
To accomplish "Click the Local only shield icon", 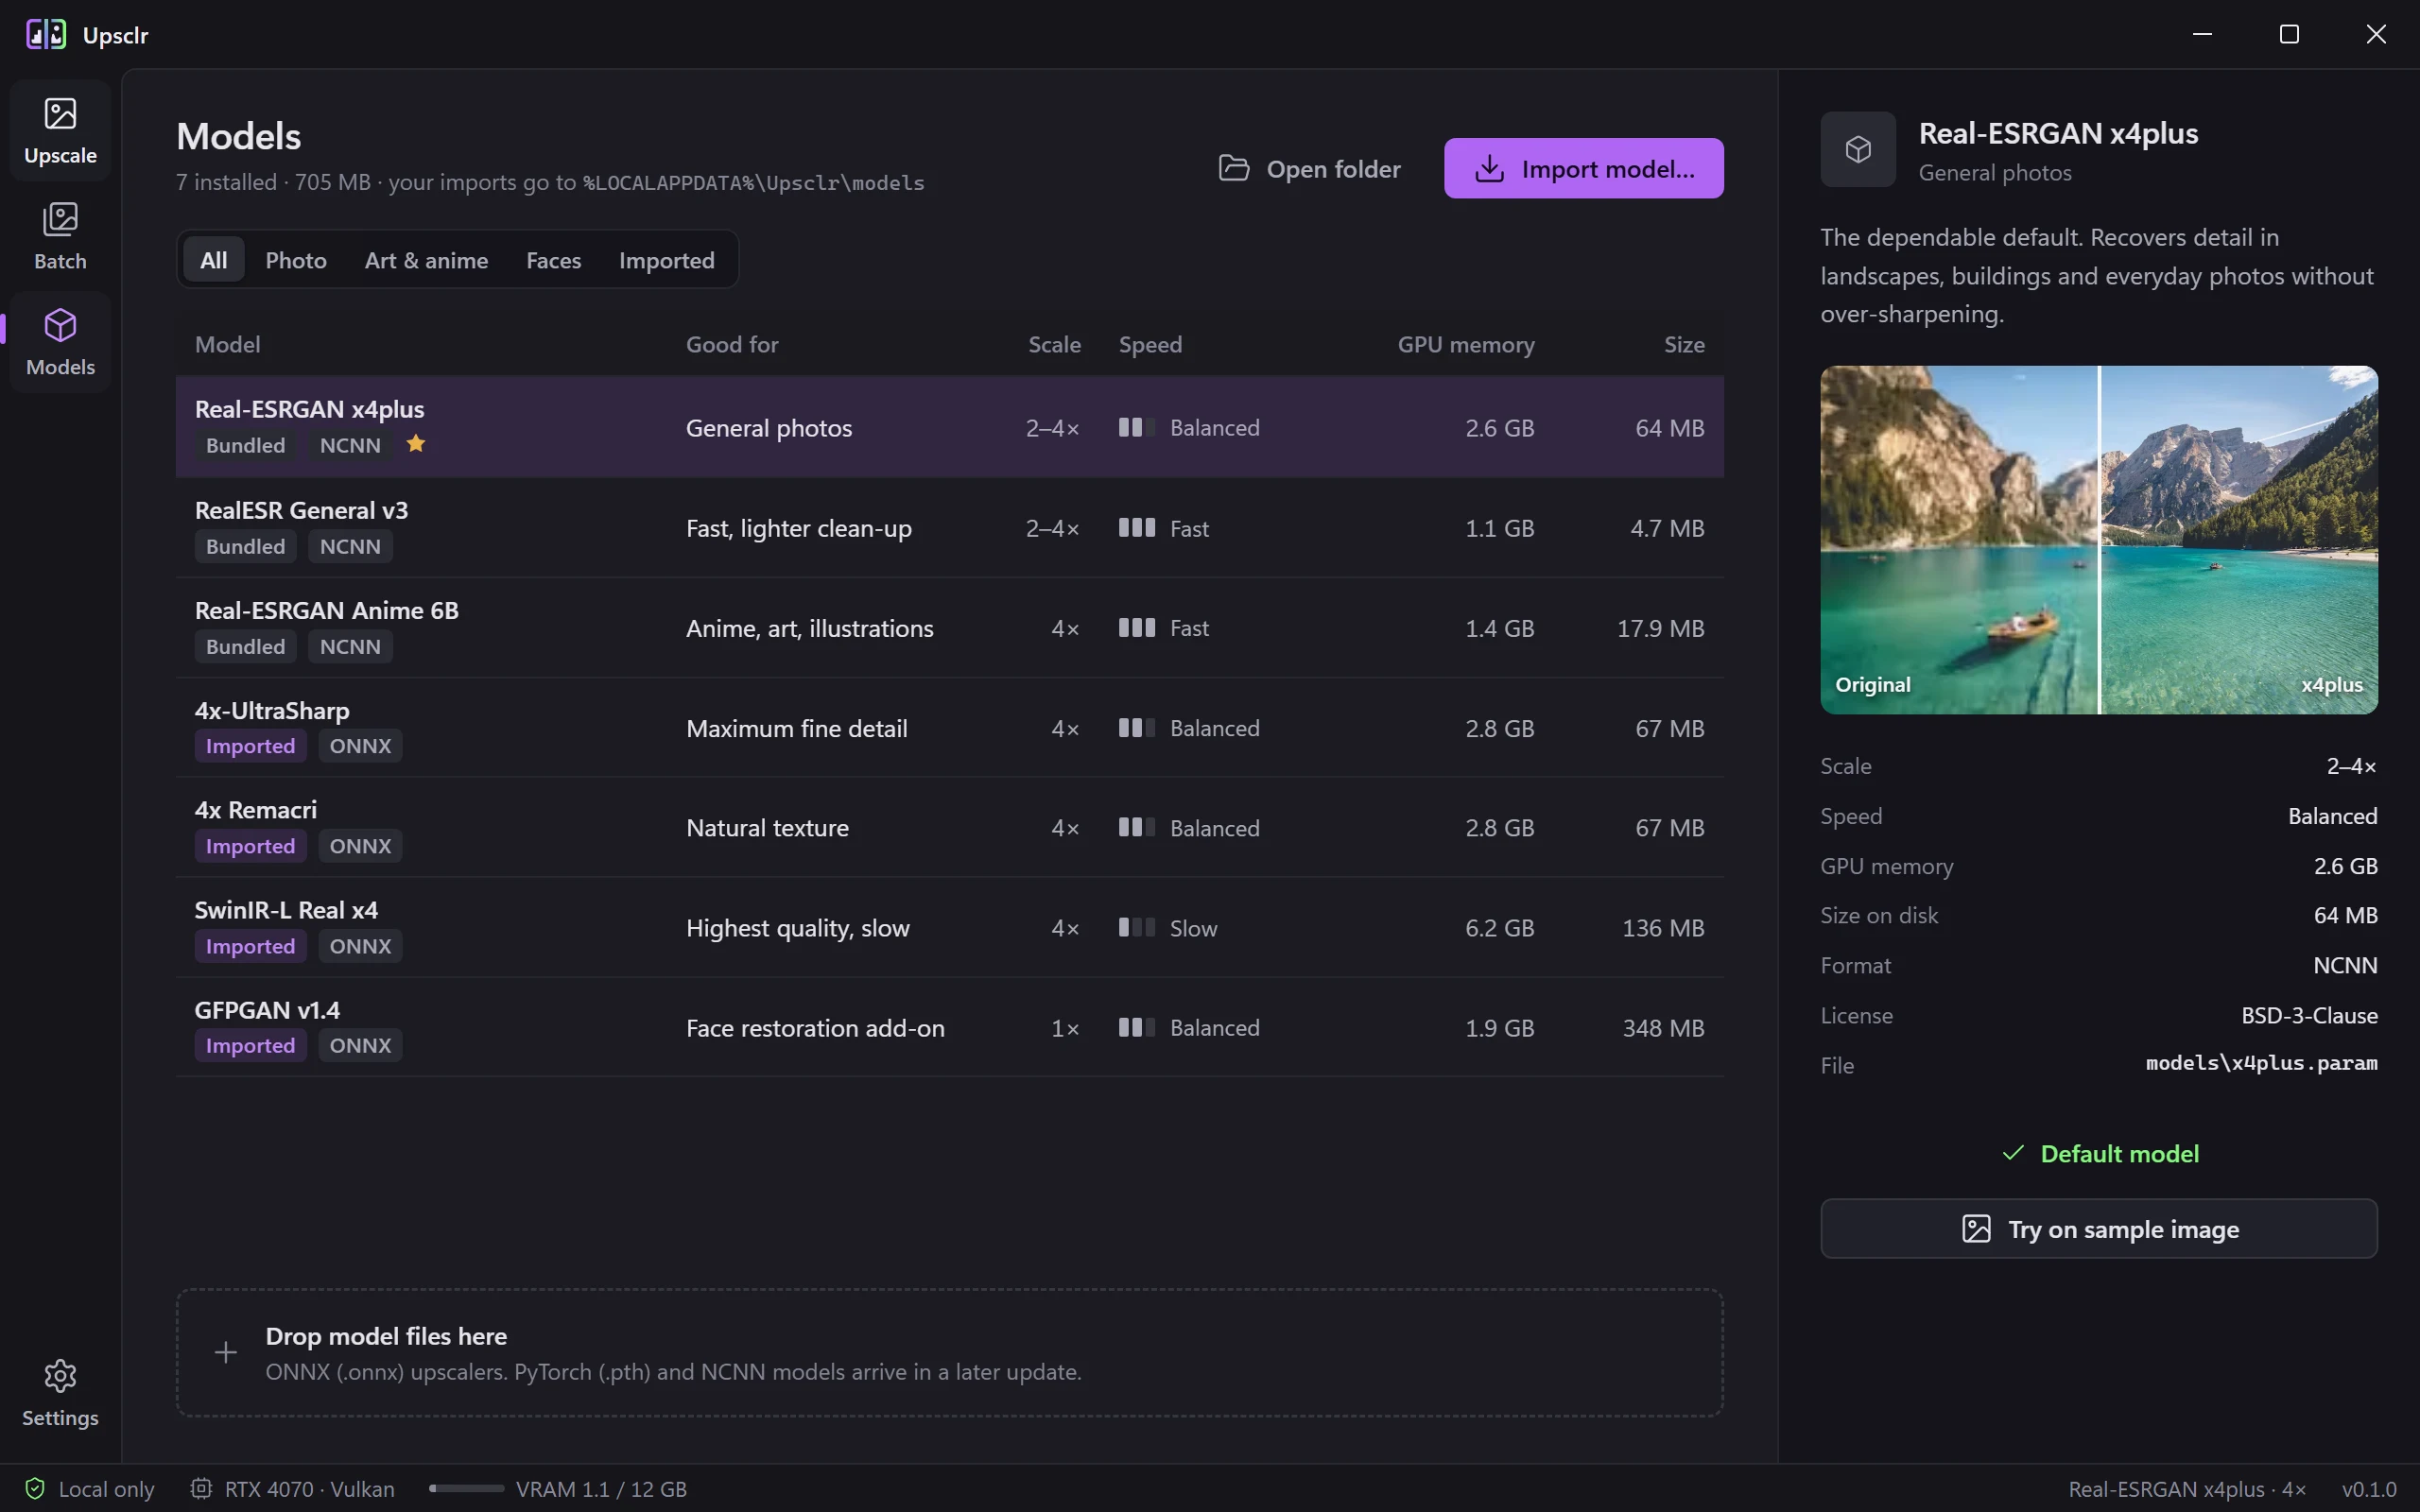I will (35, 1488).
